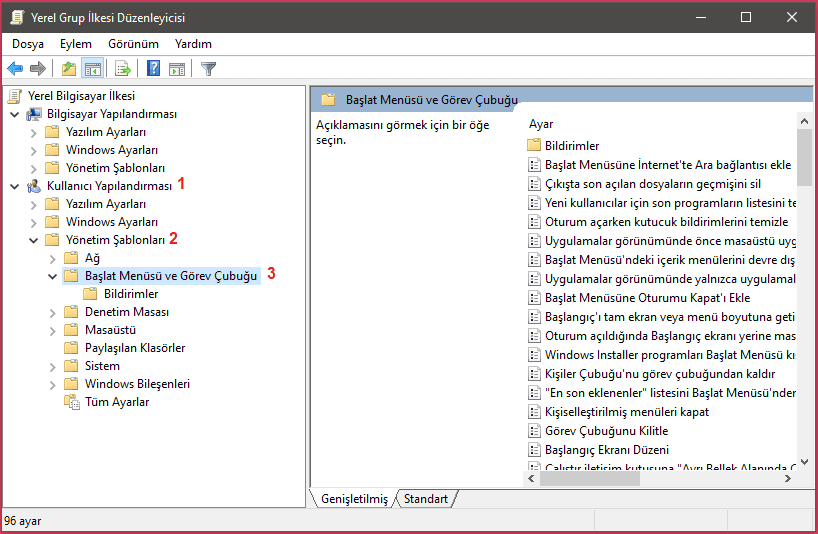The image size is (818, 534).
Task: Click the Sistem folder icon
Action: (x=71, y=366)
